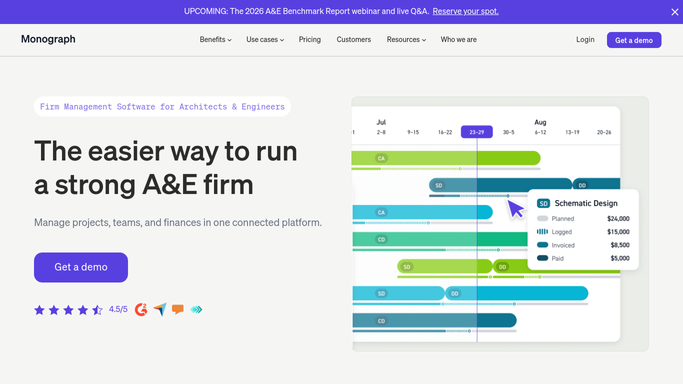Click the SD badge in Schematic Design tooltip
Screen dimensions: 683x384
point(543,203)
